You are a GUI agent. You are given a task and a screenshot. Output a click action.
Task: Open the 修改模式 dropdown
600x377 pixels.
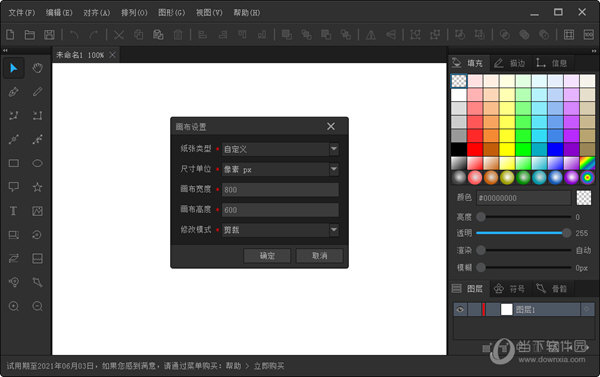[x=334, y=230]
